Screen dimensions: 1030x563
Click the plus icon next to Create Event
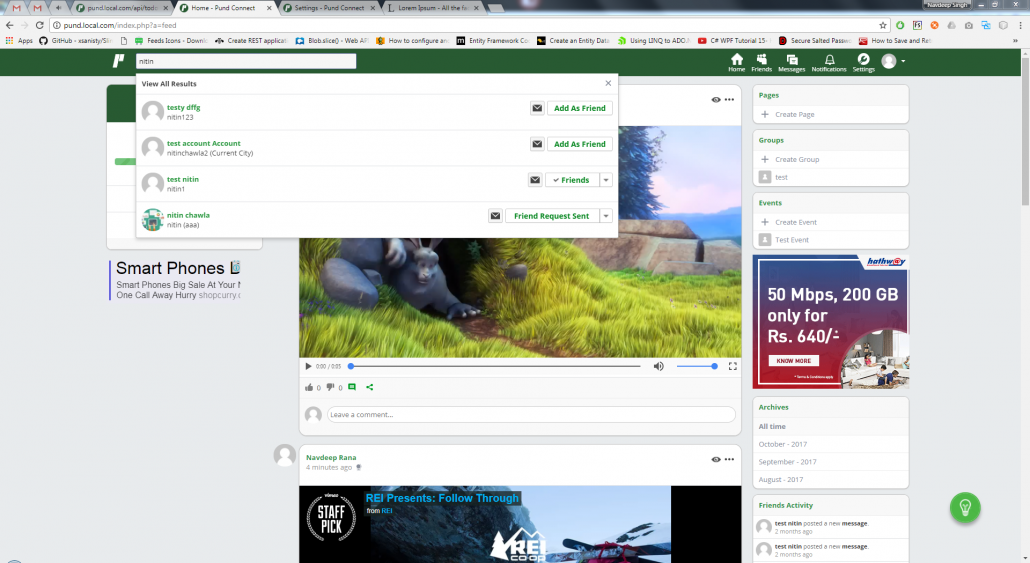point(765,222)
